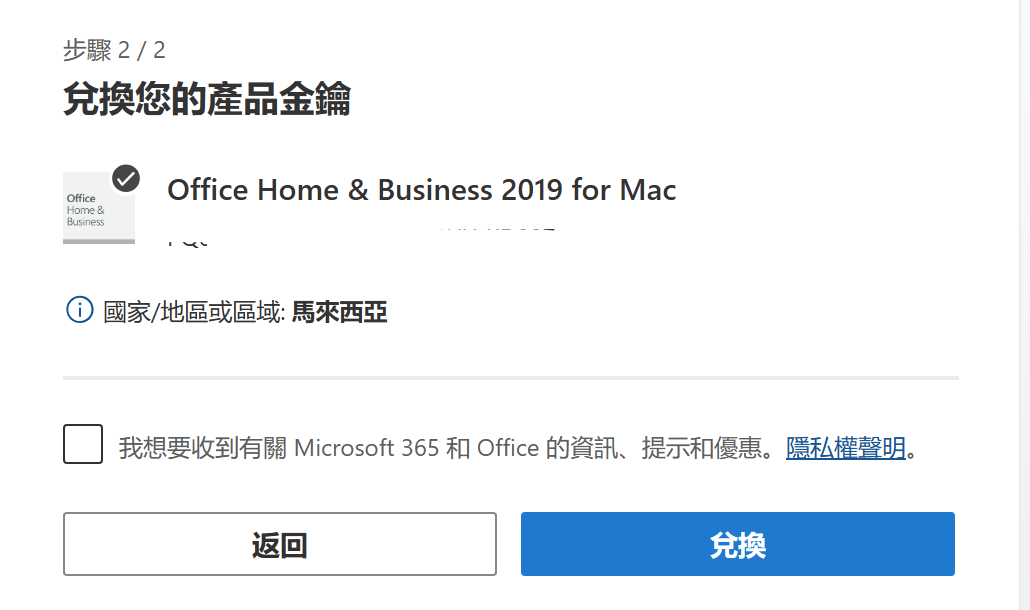Open the 隱私權聲明 link

[846, 447]
